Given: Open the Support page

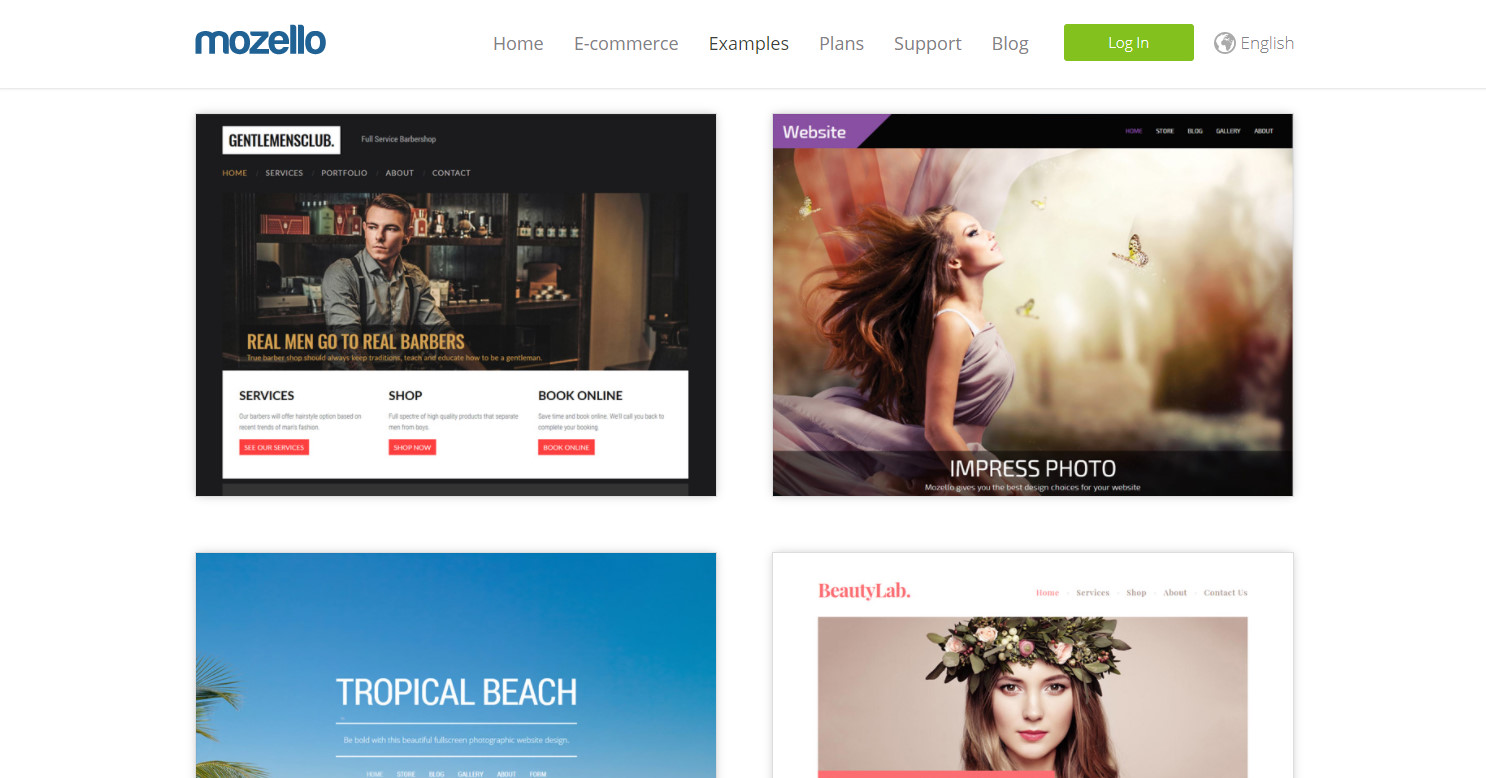Looking at the screenshot, I should click(x=927, y=43).
